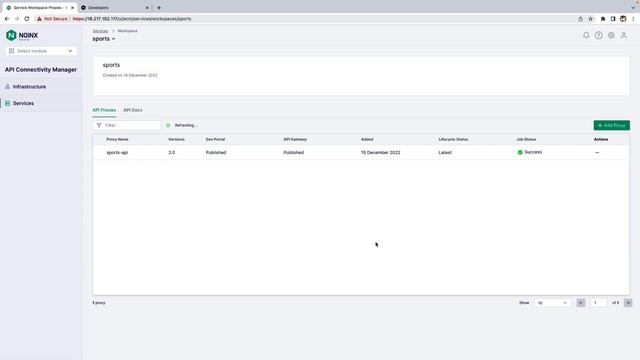
Task: Open the Actions menu for sports-api
Action: coord(597,152)
